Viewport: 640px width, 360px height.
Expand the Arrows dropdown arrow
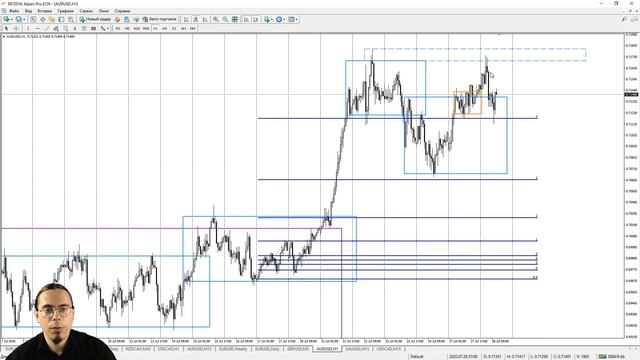[x=108, y=28]
